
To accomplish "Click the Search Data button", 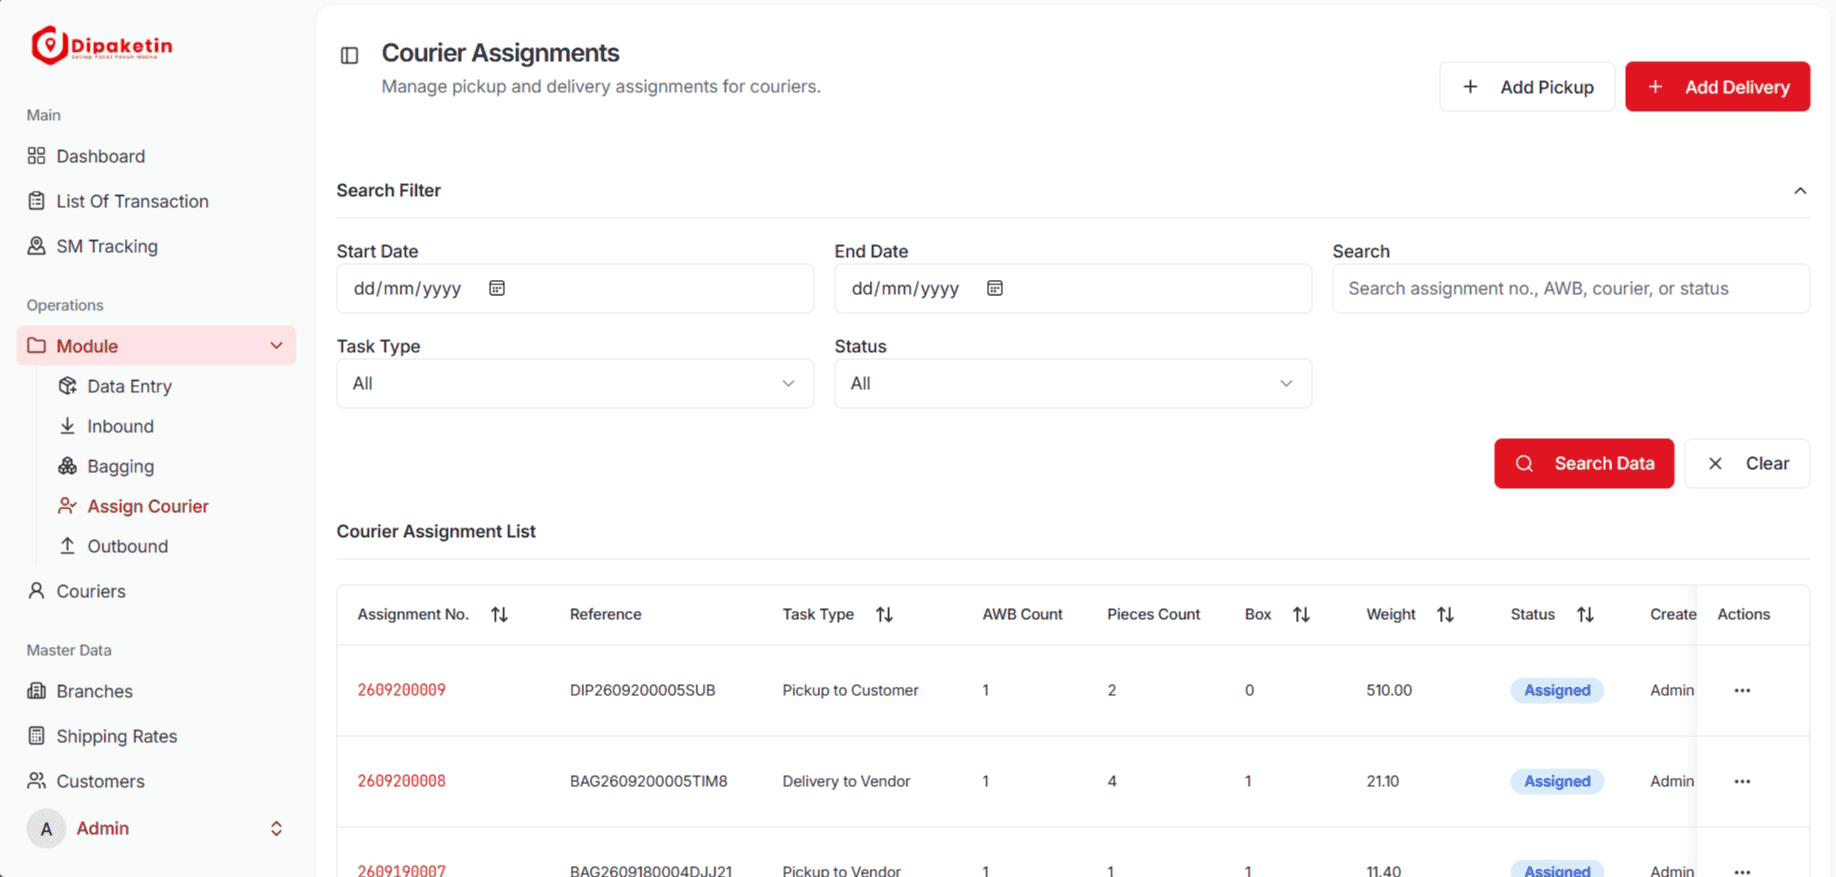I will pyautogui.click(x=1584, y=463).
